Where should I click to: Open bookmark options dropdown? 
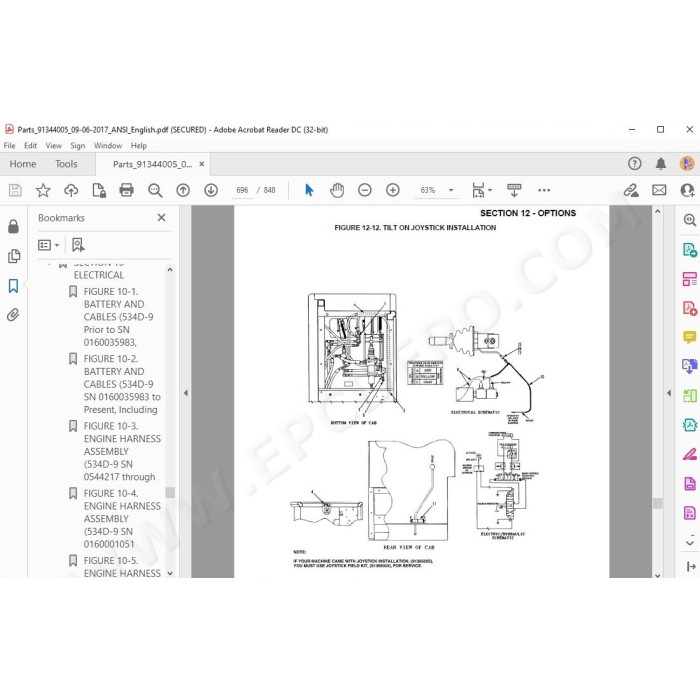(48, 245)
